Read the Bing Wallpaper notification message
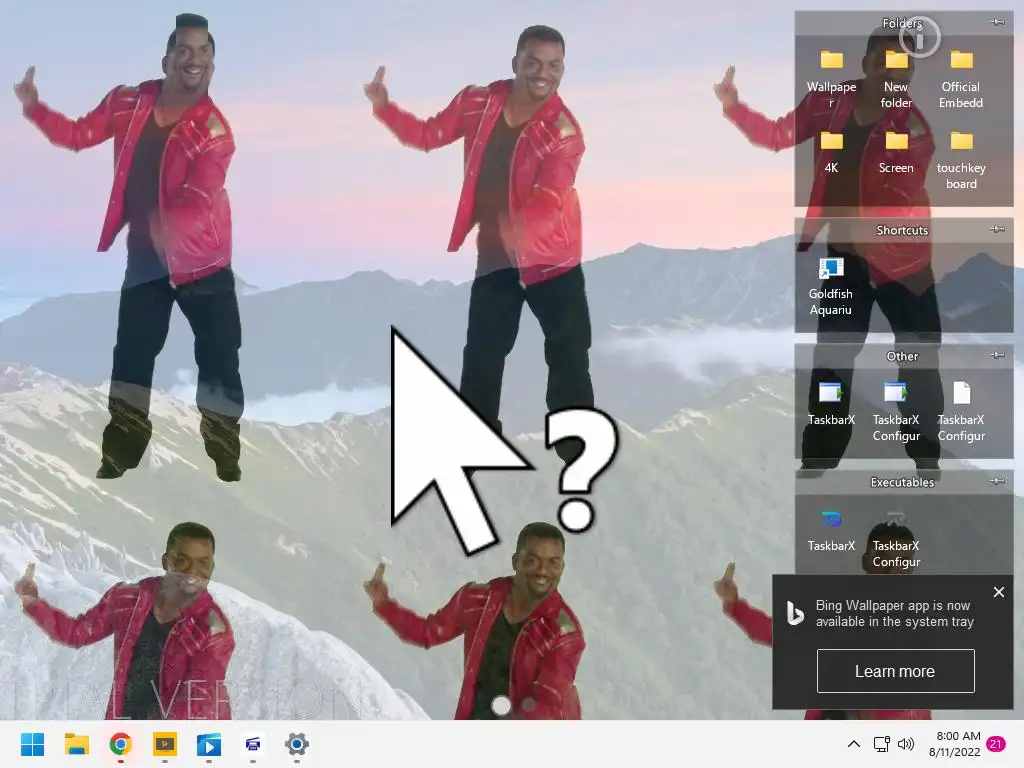 point(894,613)
